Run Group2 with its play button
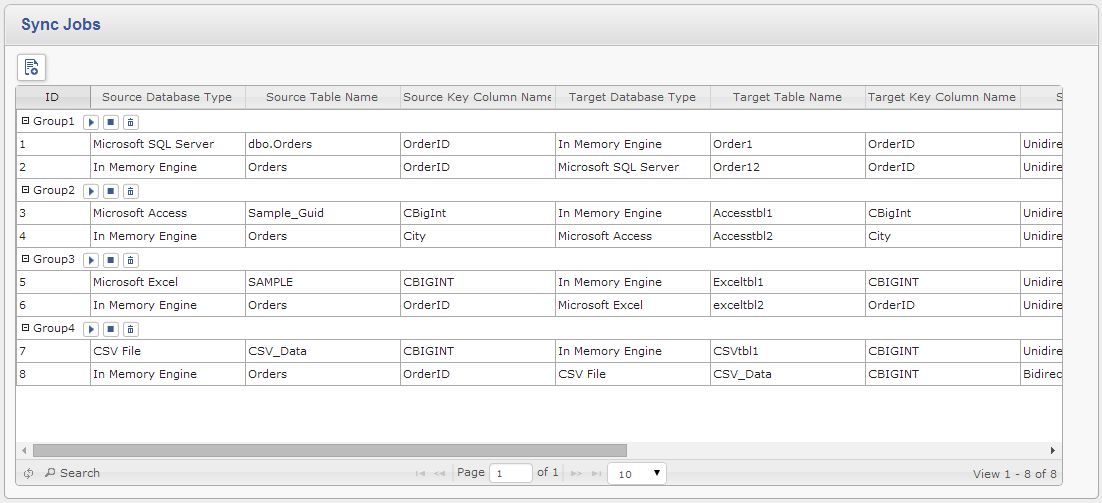The width and height of the screenshot is (1102, 503). pos(91,191)
